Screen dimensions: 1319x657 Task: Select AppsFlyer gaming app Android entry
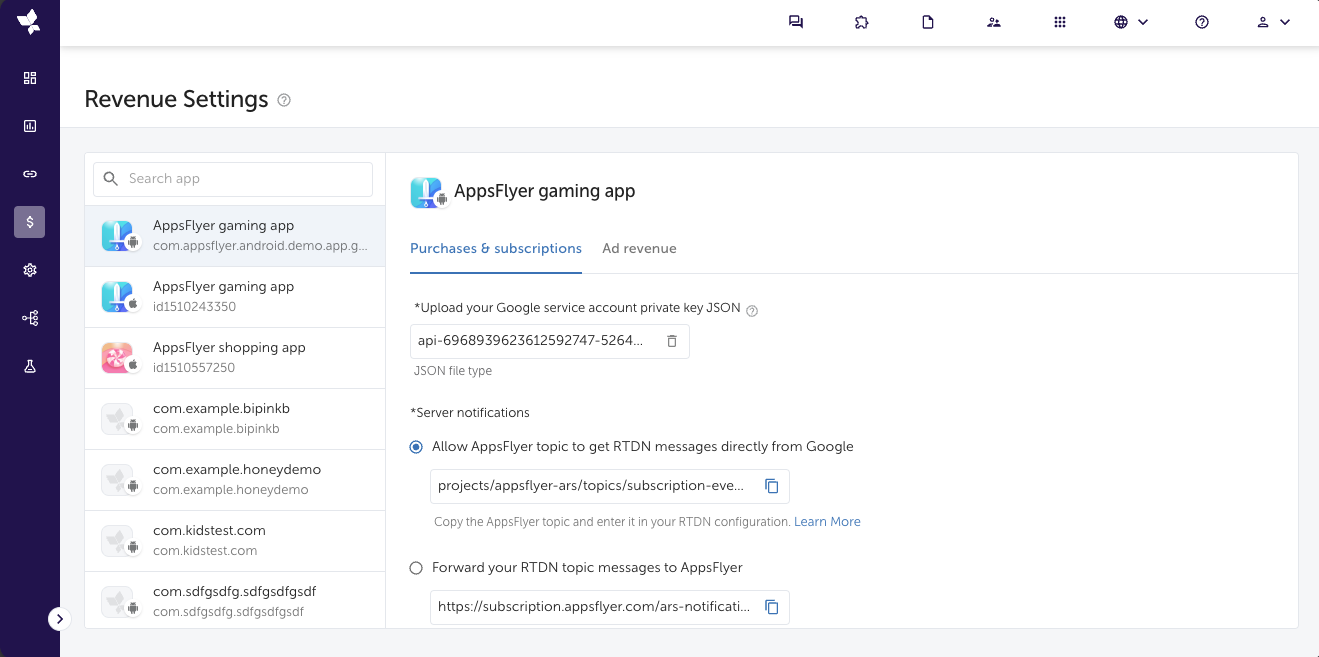pos(235,236)
